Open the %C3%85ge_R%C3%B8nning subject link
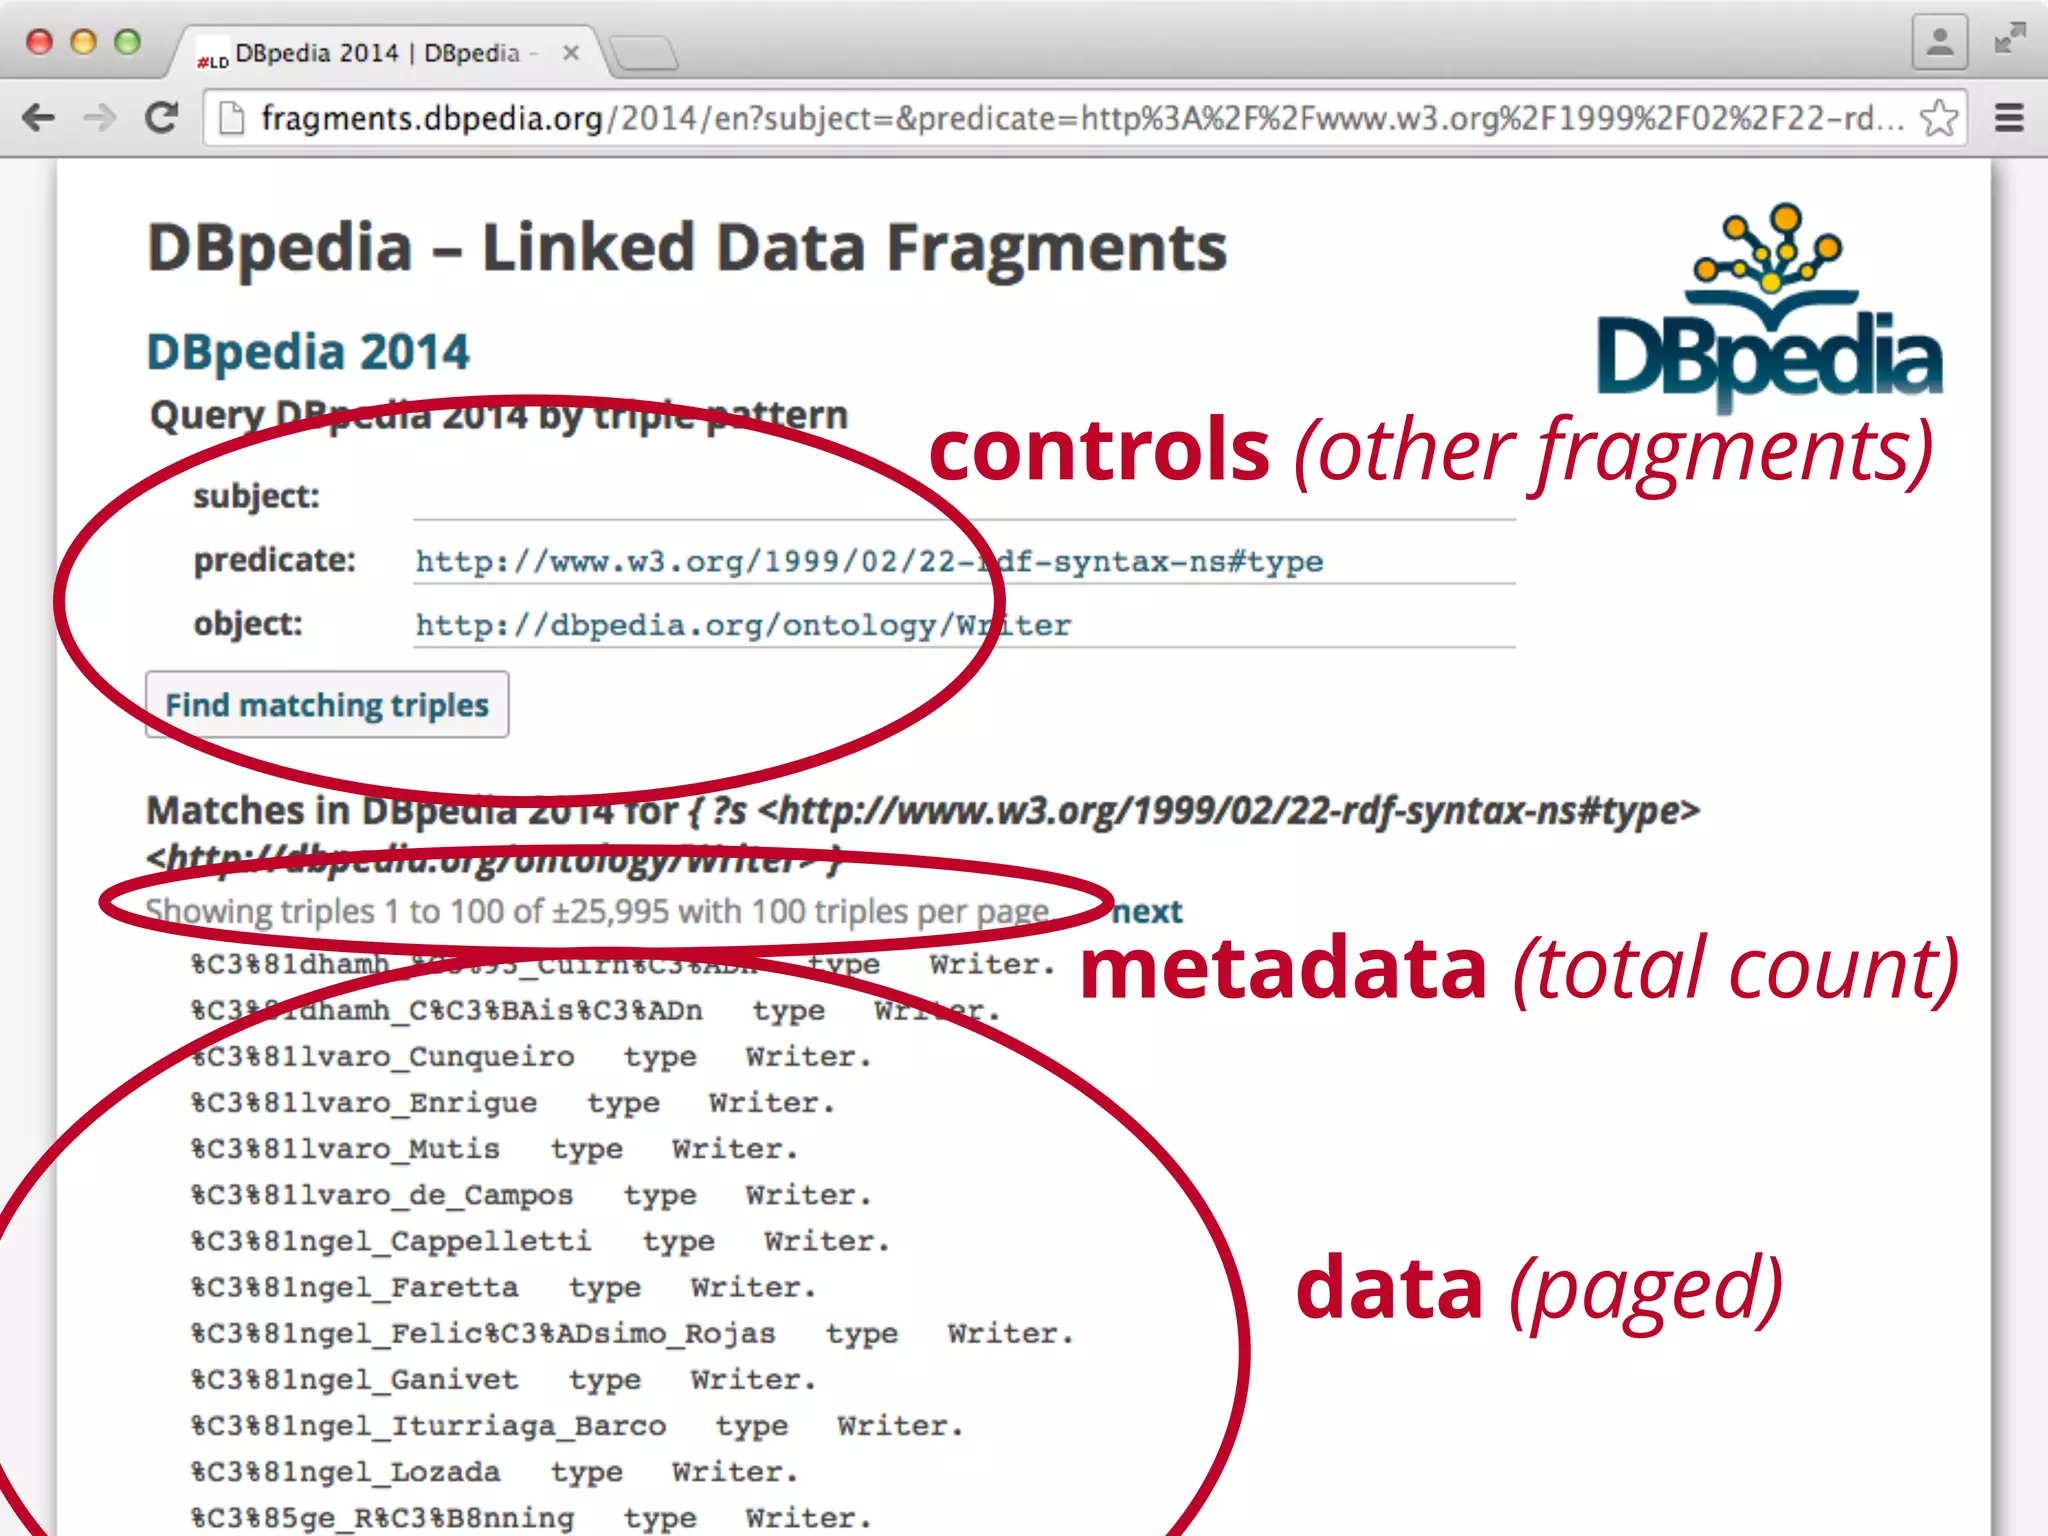The height and width of the screenshot is (1536, 2048). [x=383, y=1518]
